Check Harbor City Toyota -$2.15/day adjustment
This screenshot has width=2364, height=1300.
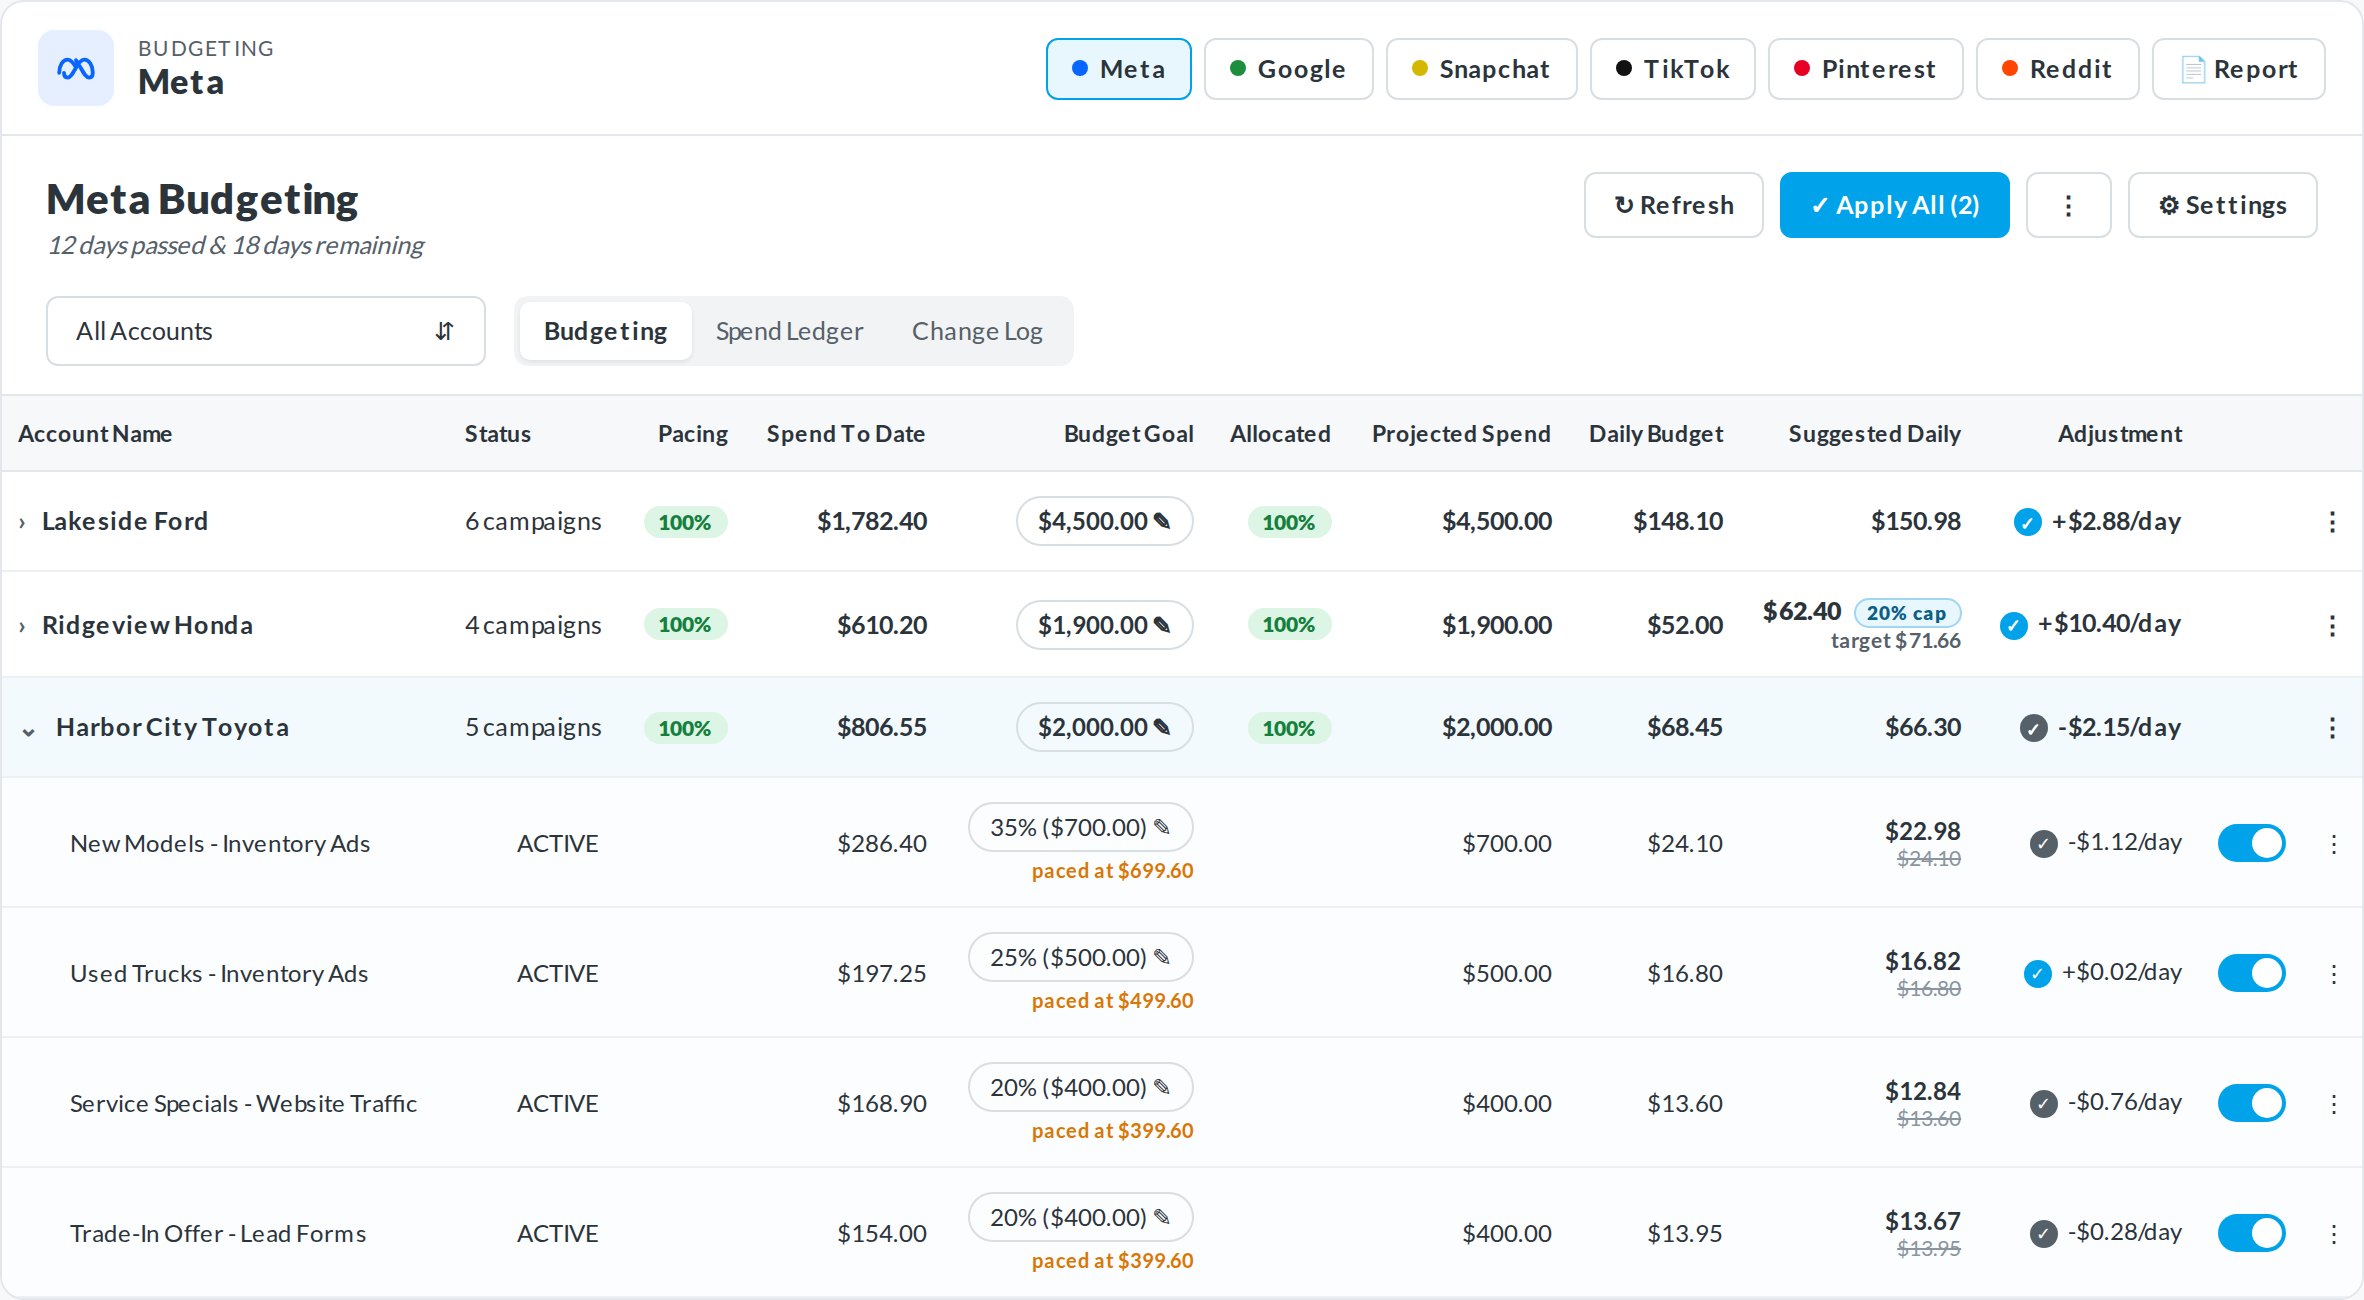tap(2033, 728)
